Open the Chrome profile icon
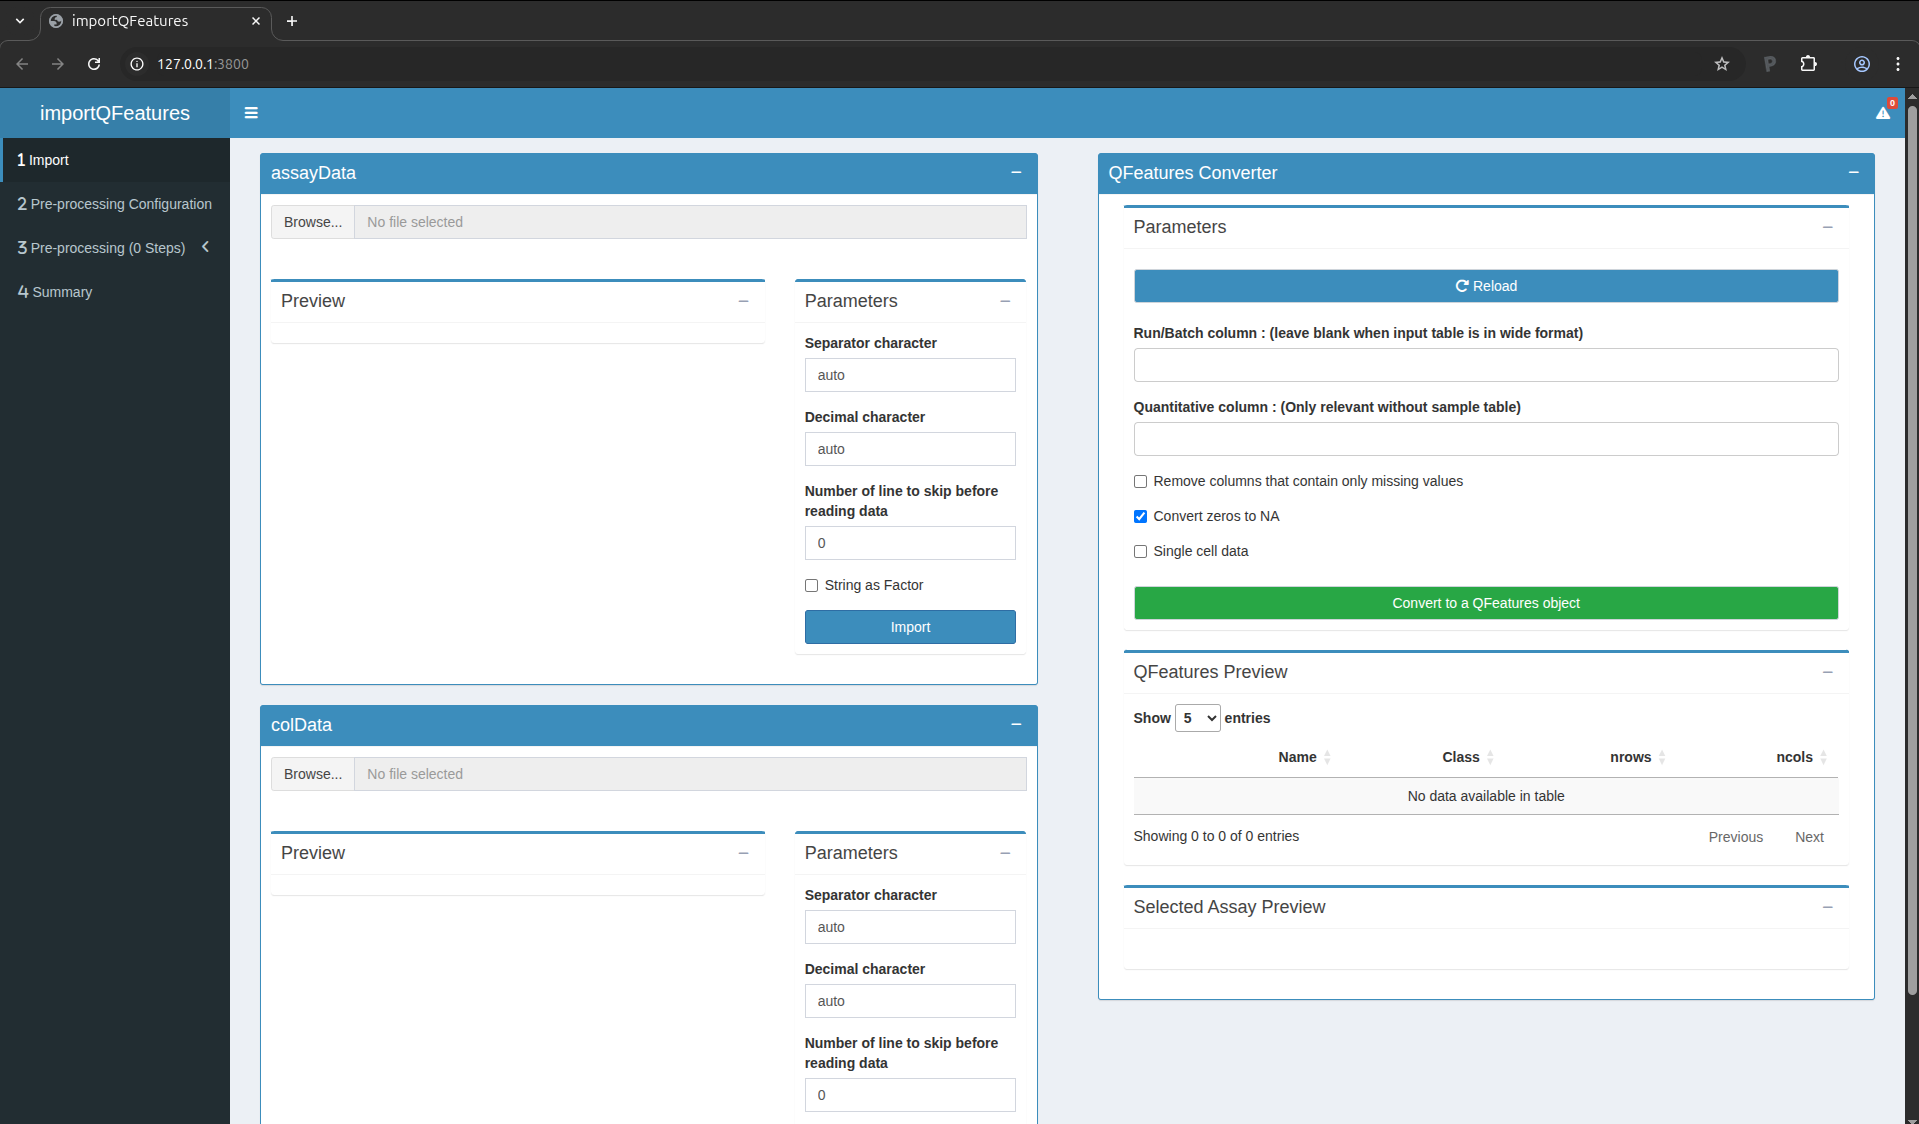1919x1124 pixels. [1862, 64]
